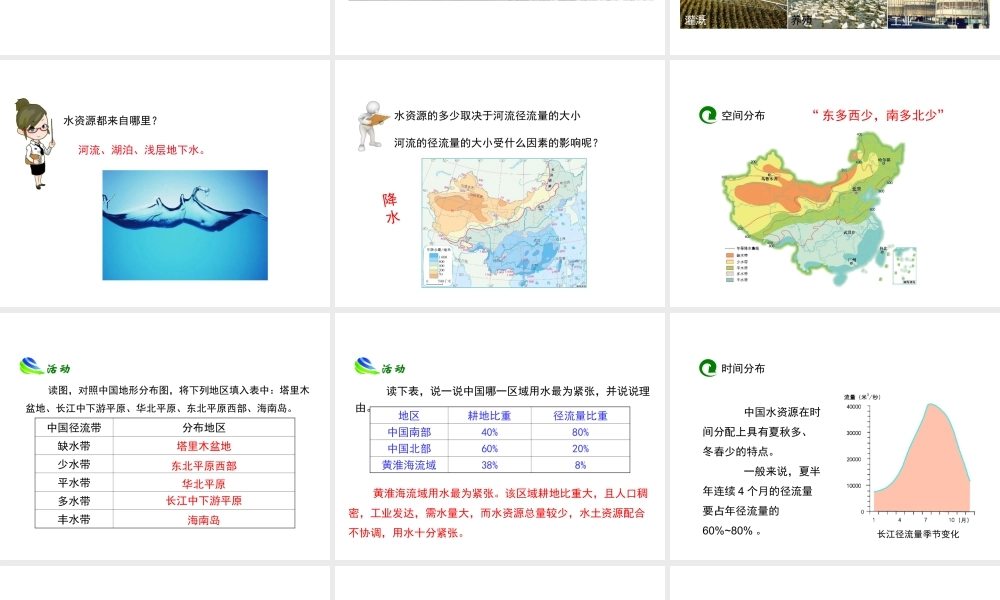Click the 耕地比重 header cell

pos(489,415)
